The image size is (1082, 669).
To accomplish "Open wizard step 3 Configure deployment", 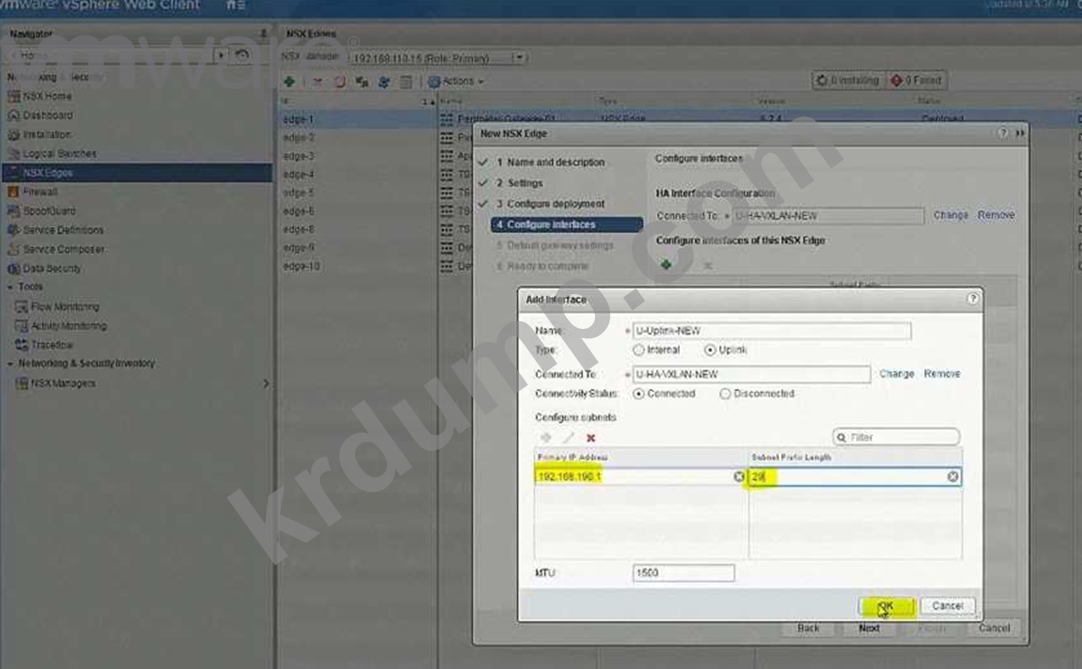I will pos(550,204).
